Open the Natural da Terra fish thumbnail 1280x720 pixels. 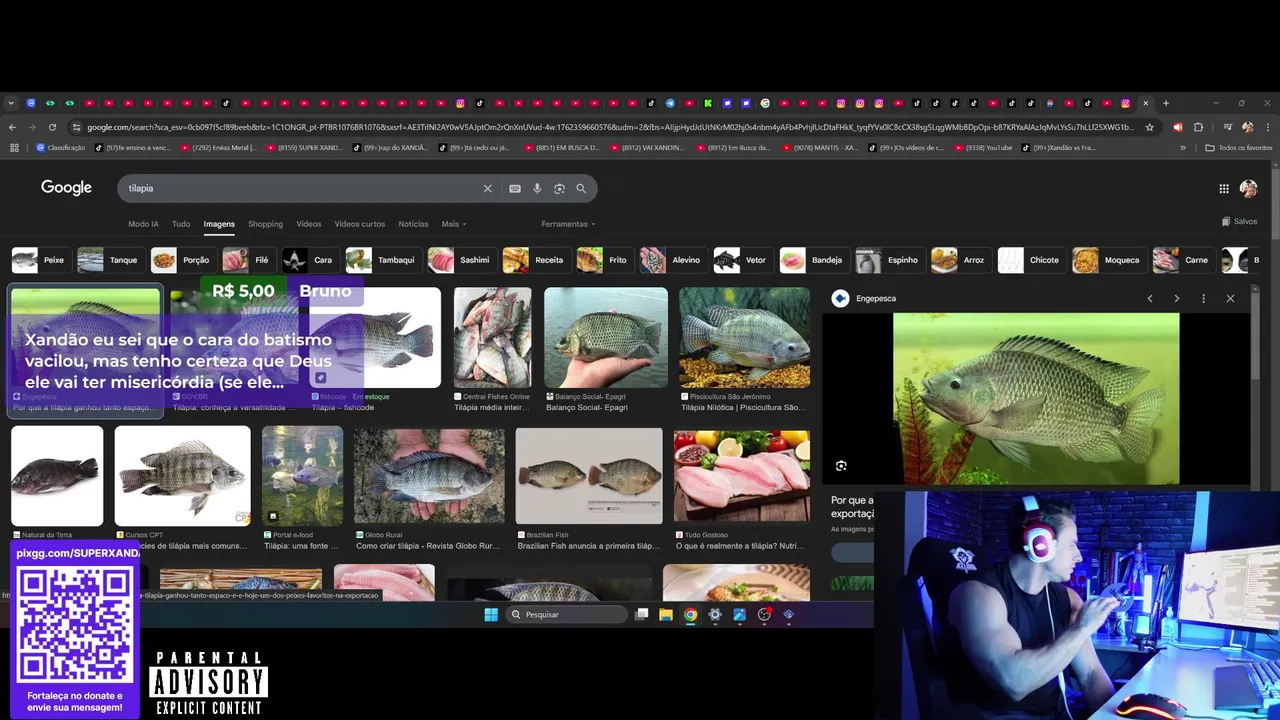(57, 476)
